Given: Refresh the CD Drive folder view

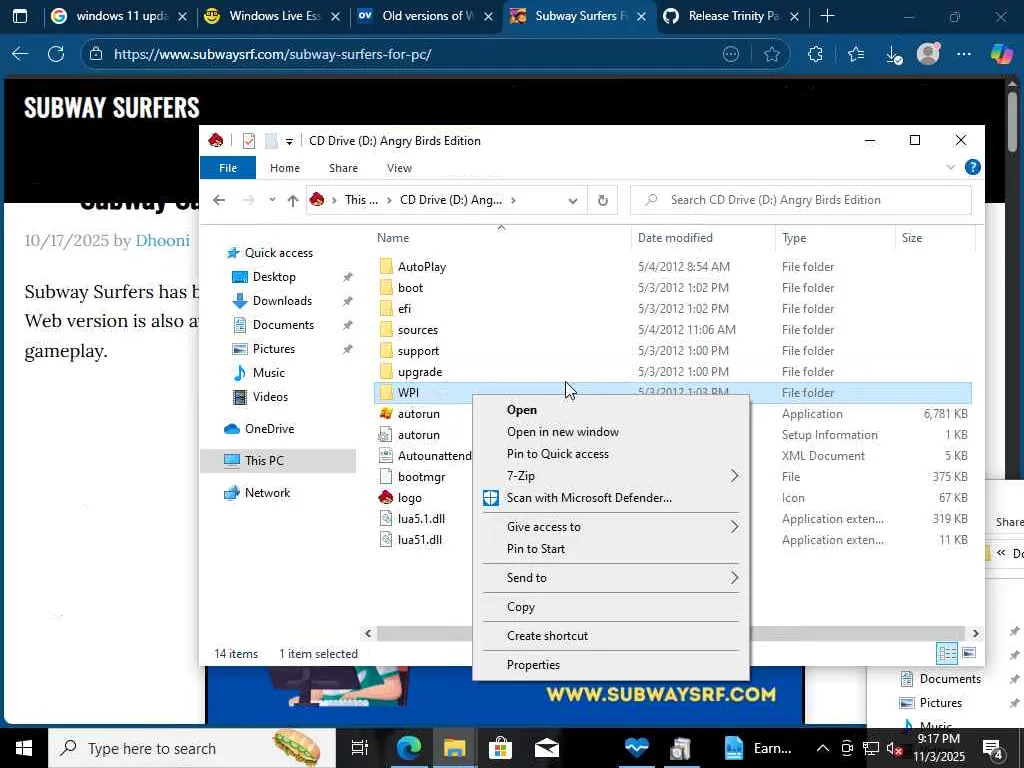Looking at the screenshot, I should coord(603,200).
